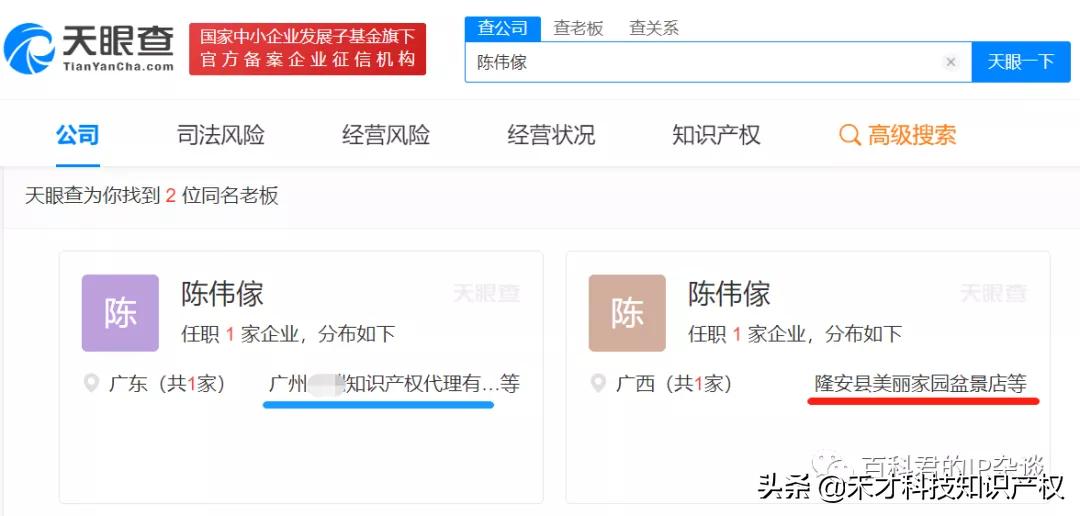This screenshot has width=1080, height=516.
Task: Click 任职 1 家企业 in the Guangdong card
Action: [240, 335]
